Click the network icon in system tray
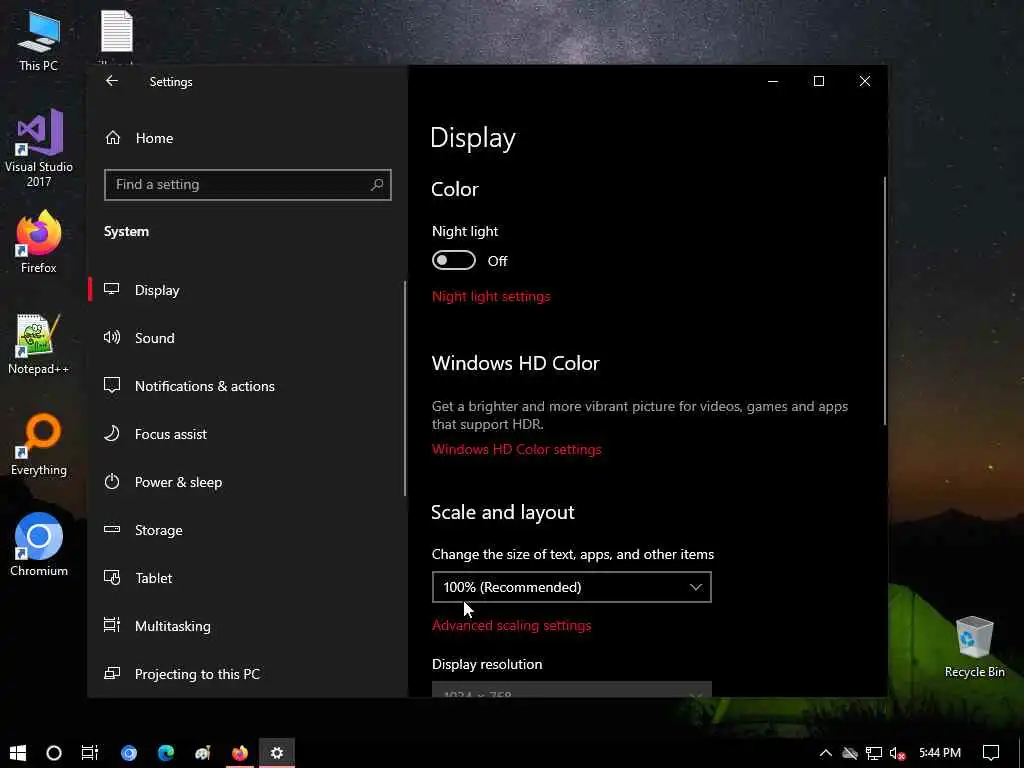This screenshot has height=768, width=1024. click(874, 753)
